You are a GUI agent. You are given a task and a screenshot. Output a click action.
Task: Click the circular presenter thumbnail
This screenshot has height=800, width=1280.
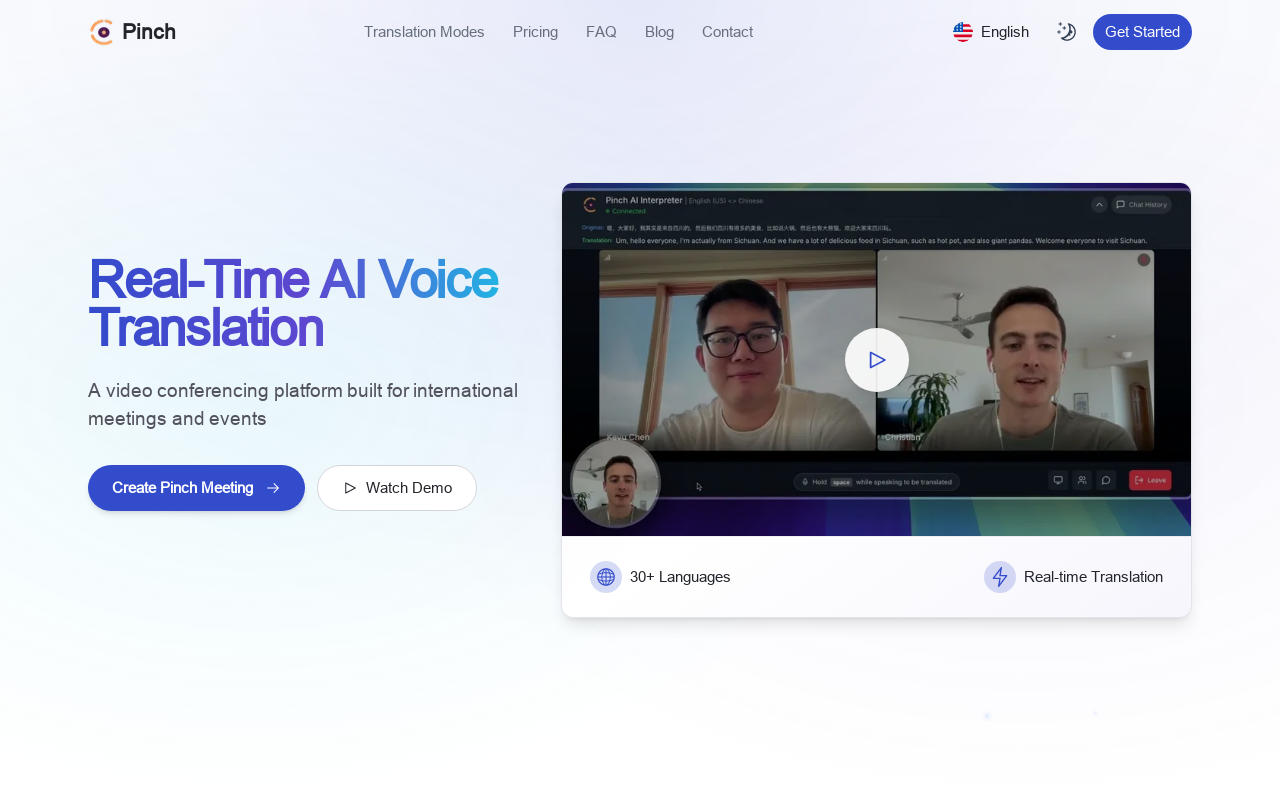click(x=615, y=483)
